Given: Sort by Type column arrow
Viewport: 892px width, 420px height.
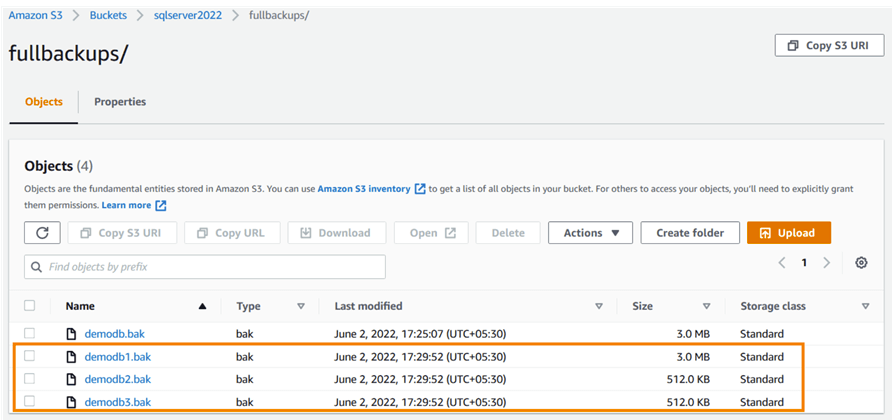Looking at the screenshot, I should tap(301, 306).
